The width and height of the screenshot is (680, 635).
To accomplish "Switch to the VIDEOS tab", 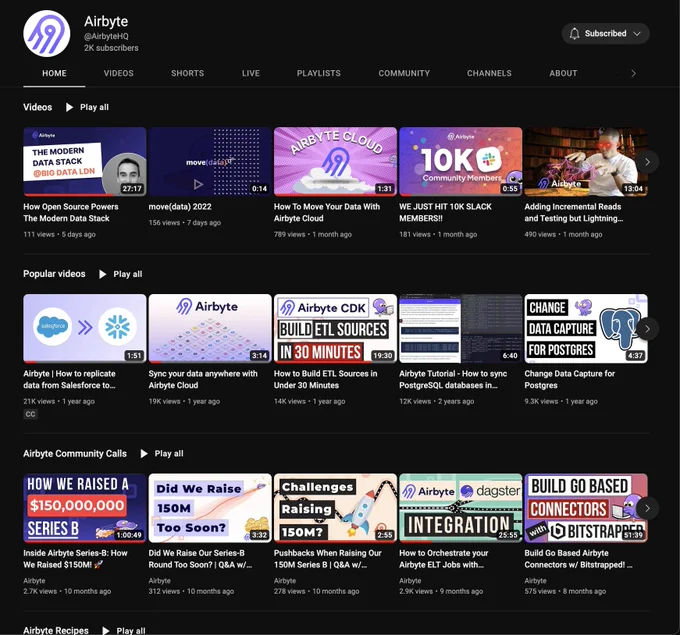I will click(x=118, y=73).
